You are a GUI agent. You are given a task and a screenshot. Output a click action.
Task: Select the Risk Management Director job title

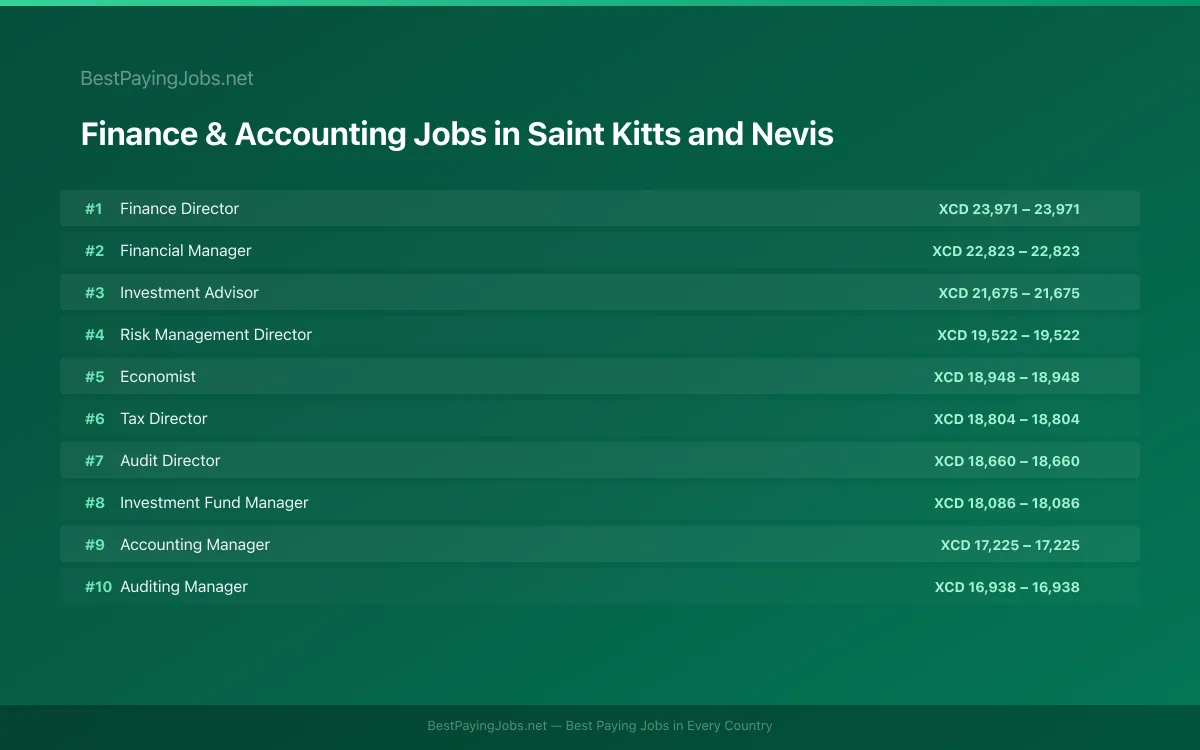point(216,335)
